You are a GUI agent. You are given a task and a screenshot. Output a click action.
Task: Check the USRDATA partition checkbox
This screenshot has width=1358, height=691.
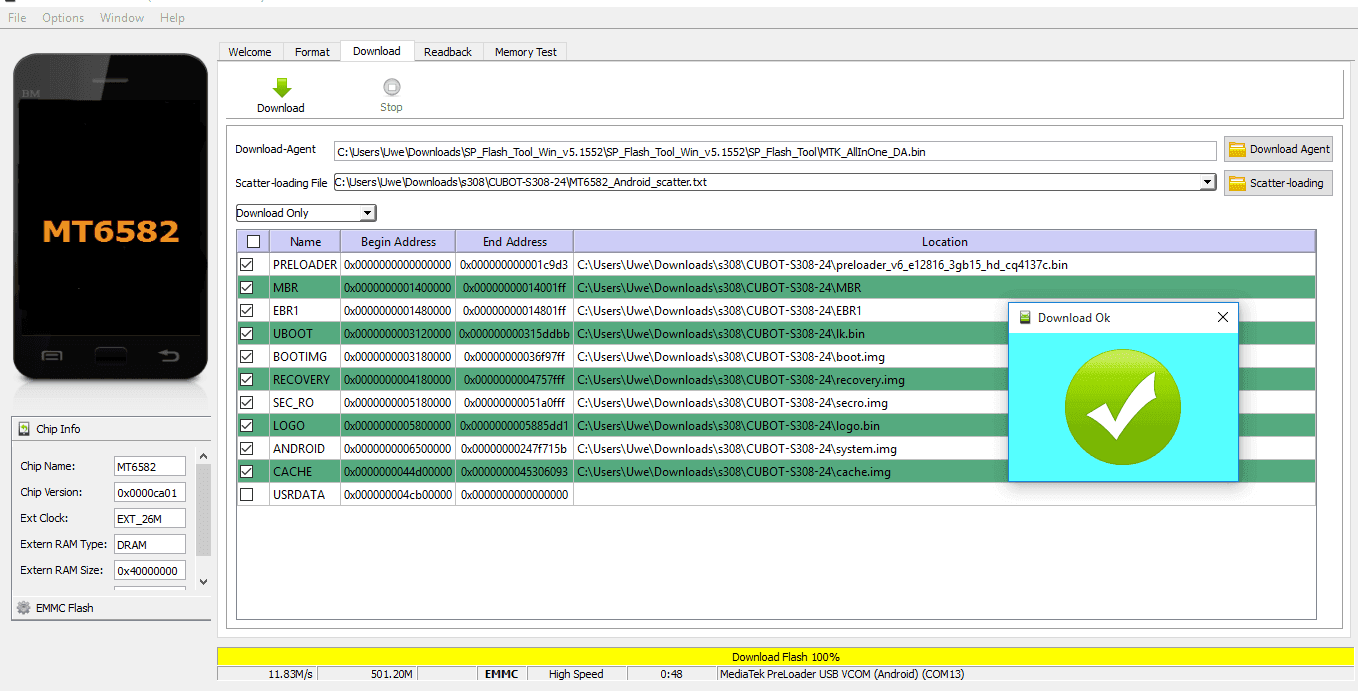(x=247, y=495)
